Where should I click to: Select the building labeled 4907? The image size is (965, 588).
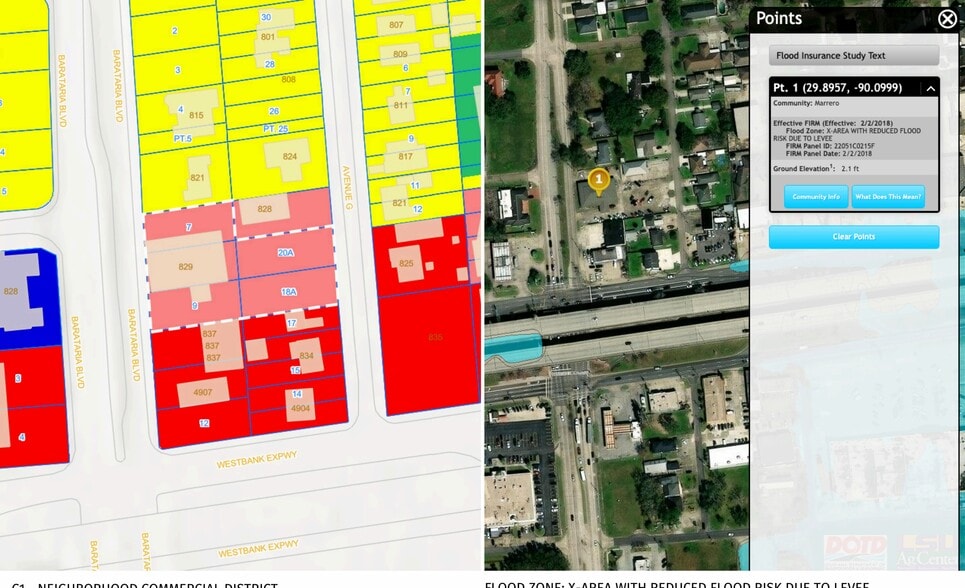coord(203,392)
